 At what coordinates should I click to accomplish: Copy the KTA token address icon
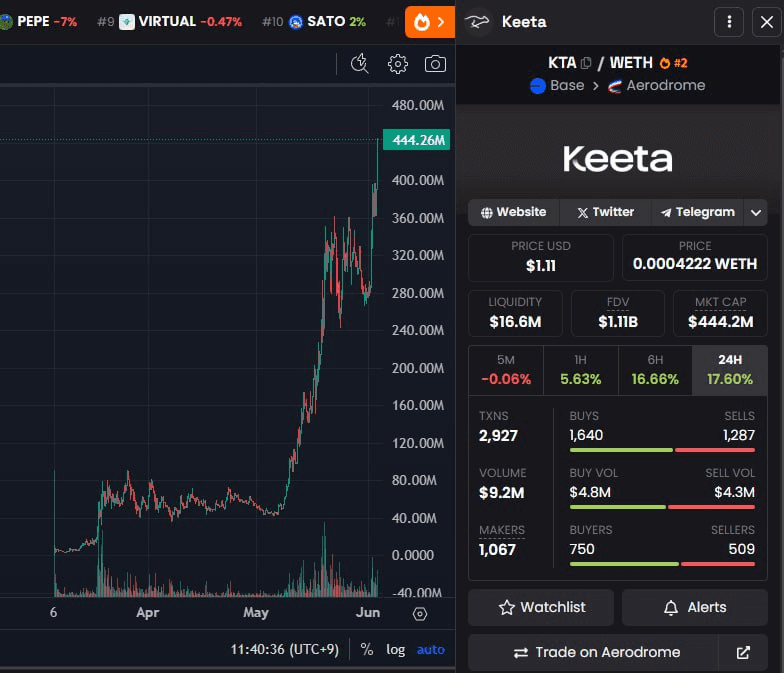pos(586,63)
